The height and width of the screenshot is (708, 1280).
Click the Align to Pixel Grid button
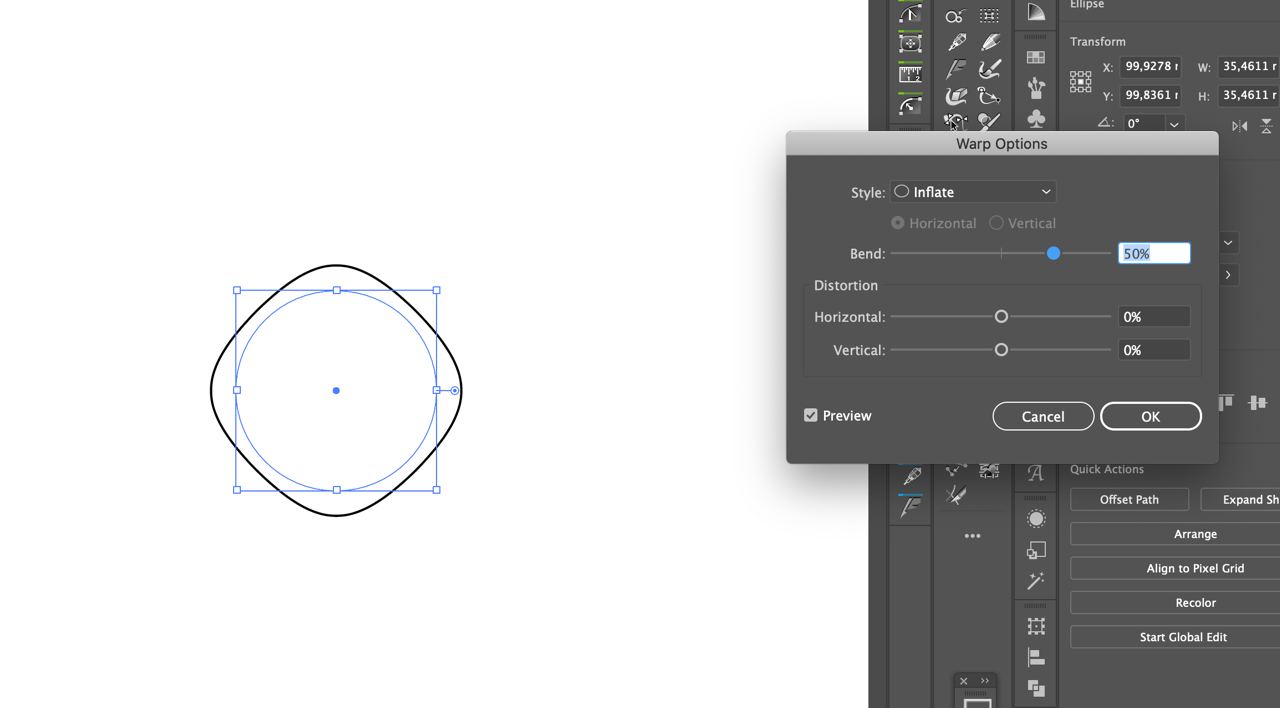click(x=1175, y=568)
